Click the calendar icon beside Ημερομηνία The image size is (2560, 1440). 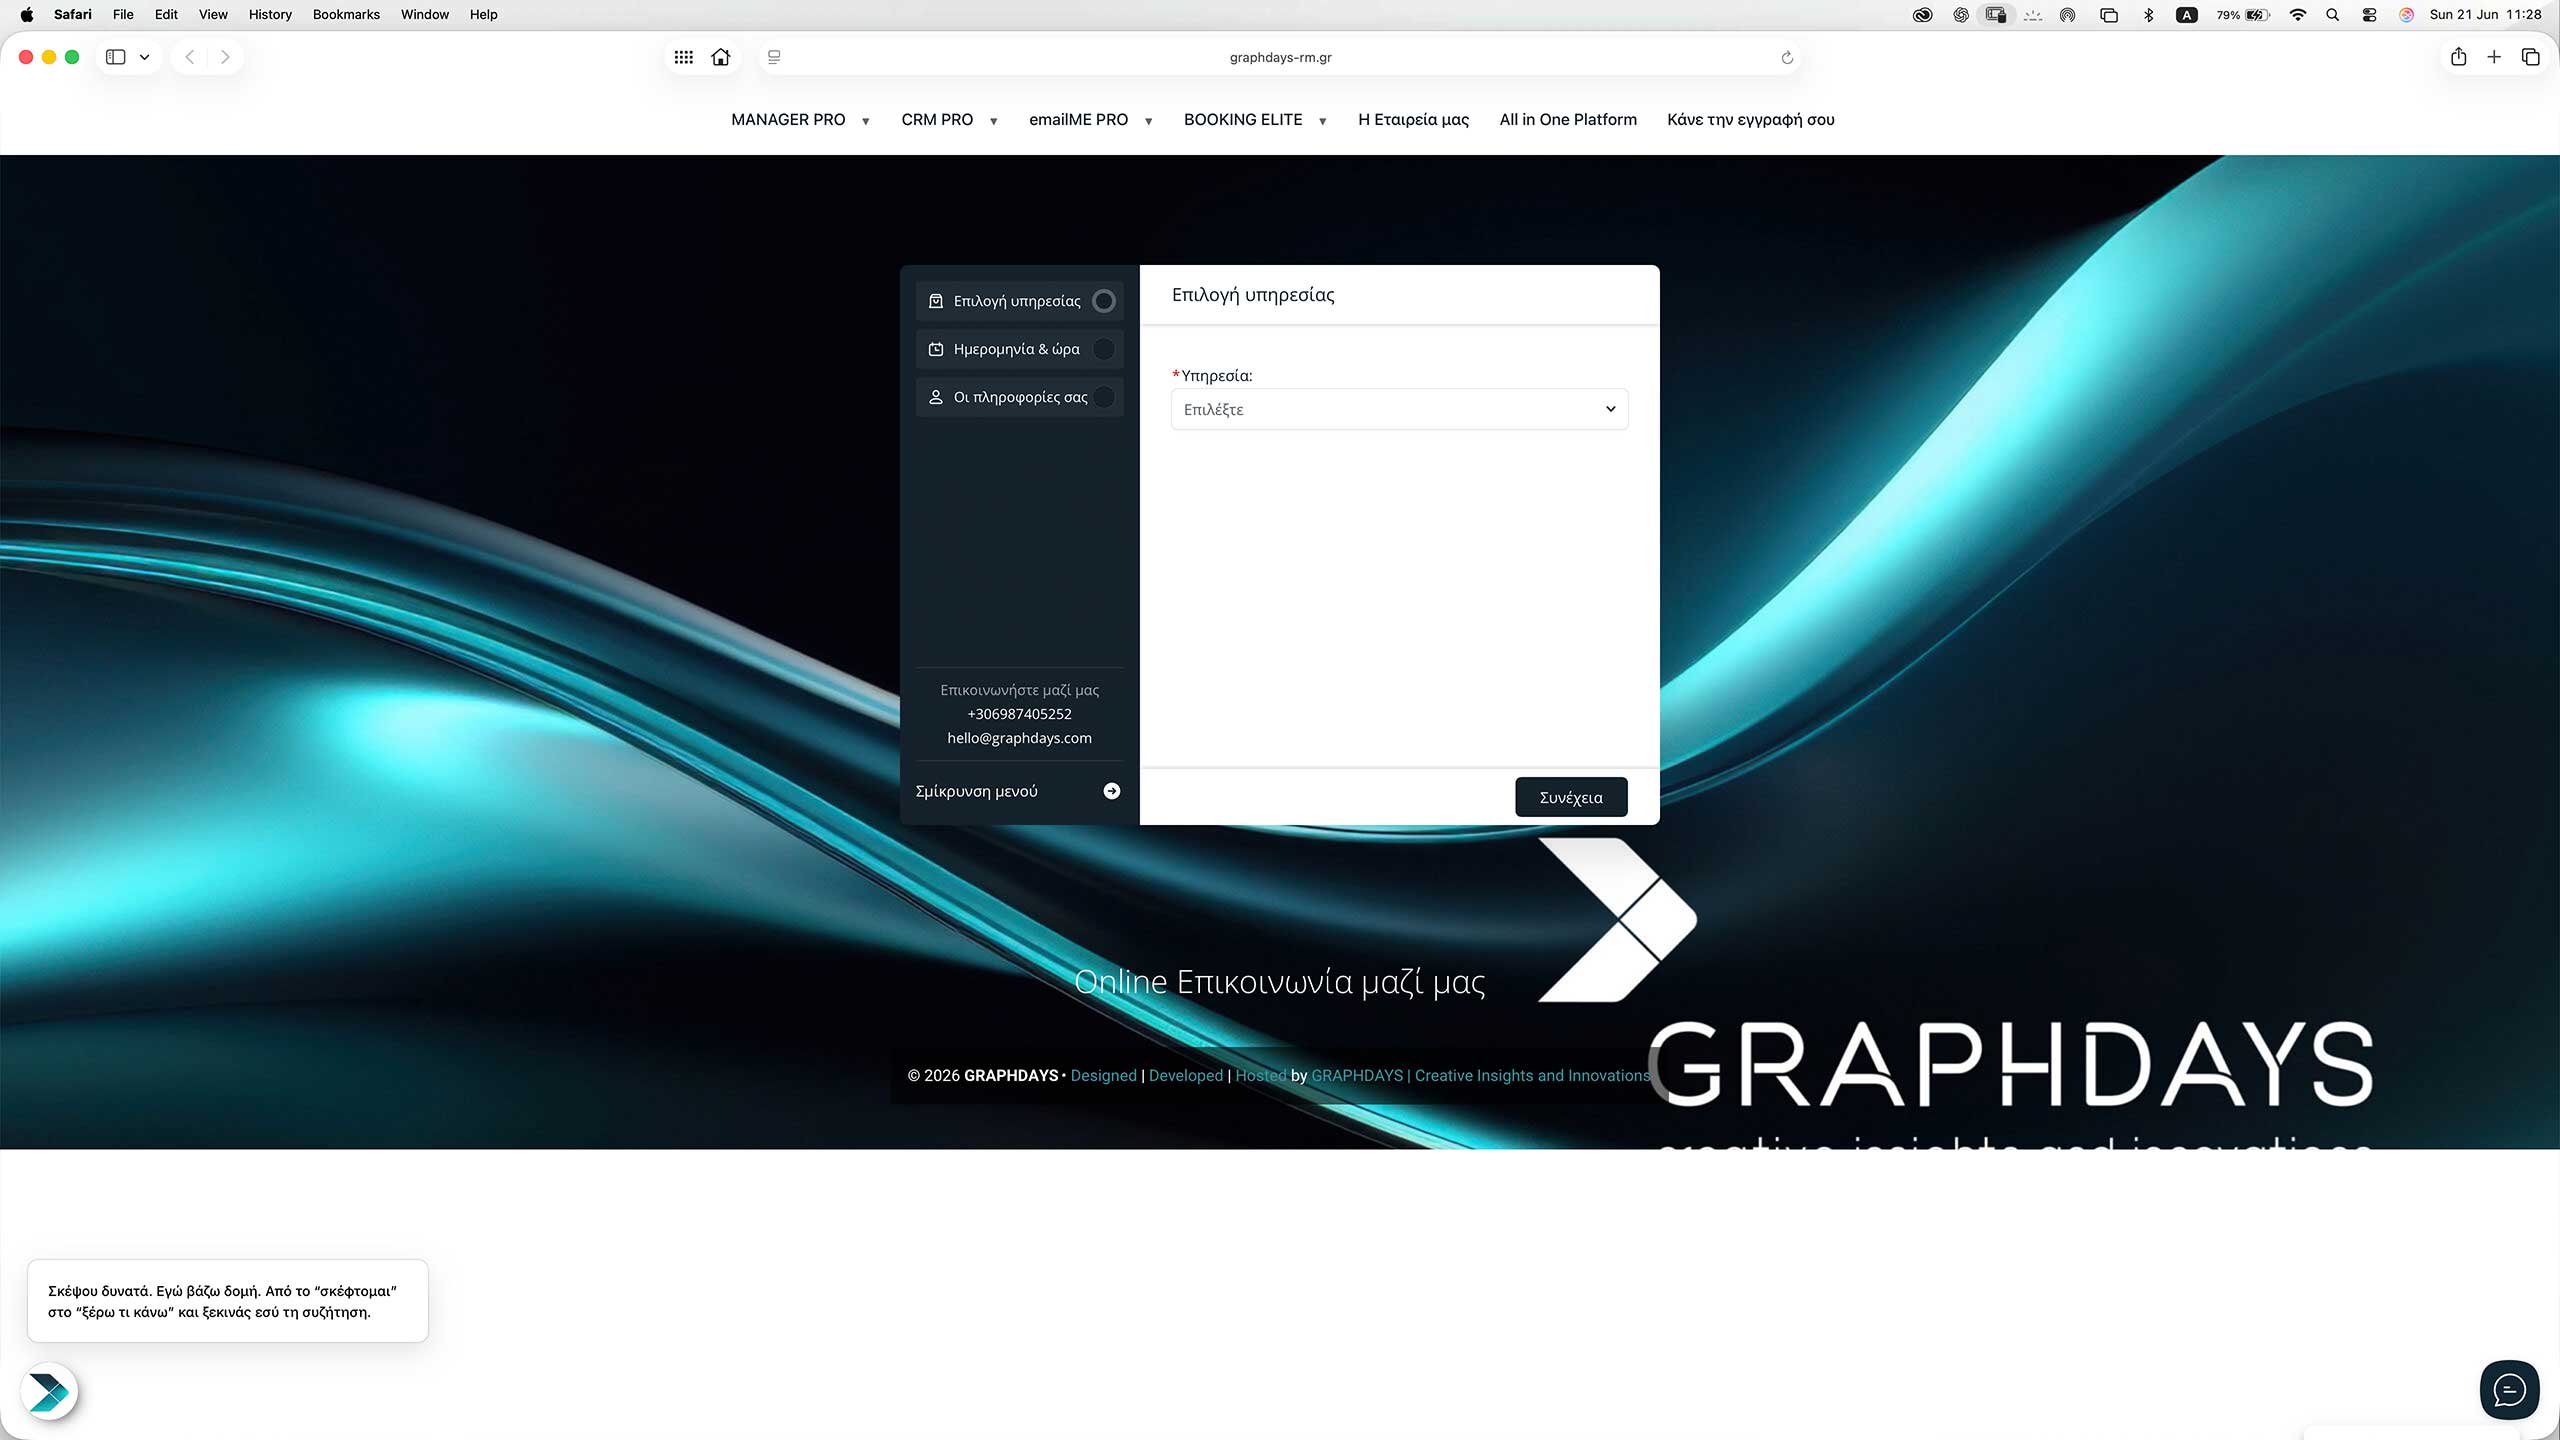tap(936, 349)
